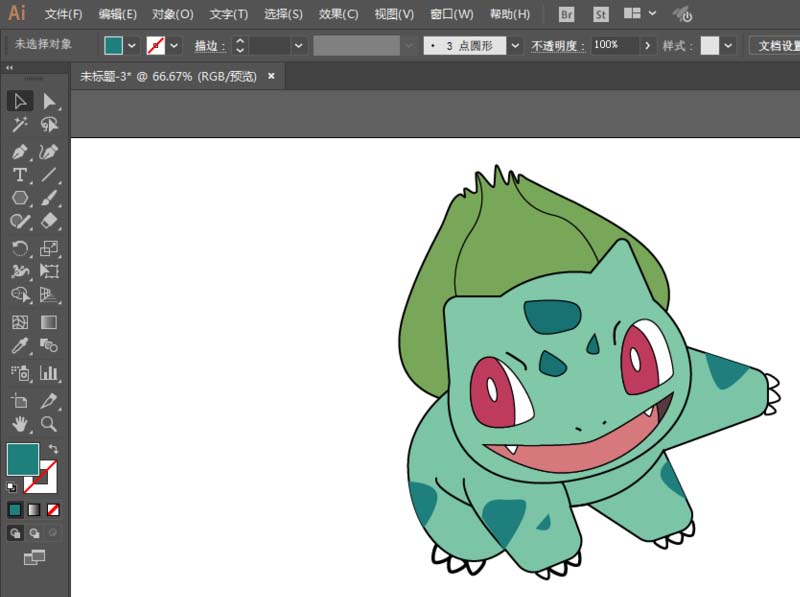Select the Hand tool
The height and width of the screenshot is (597, 800).
[x=20, y=424]
